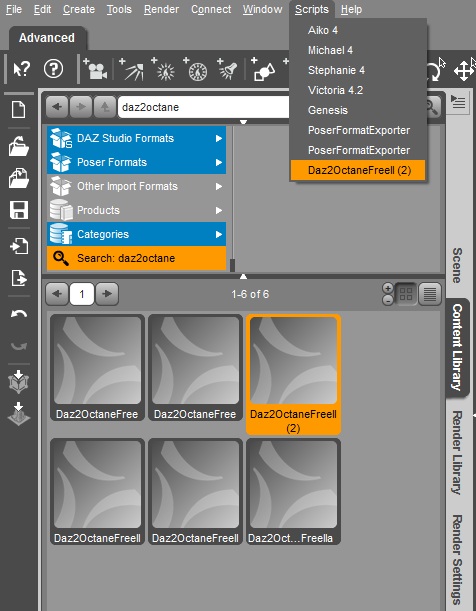Run Daz2OctaneFreeII (2) from Scripts menu
This screenshot has height=611, width=476.
click(358, 170)
